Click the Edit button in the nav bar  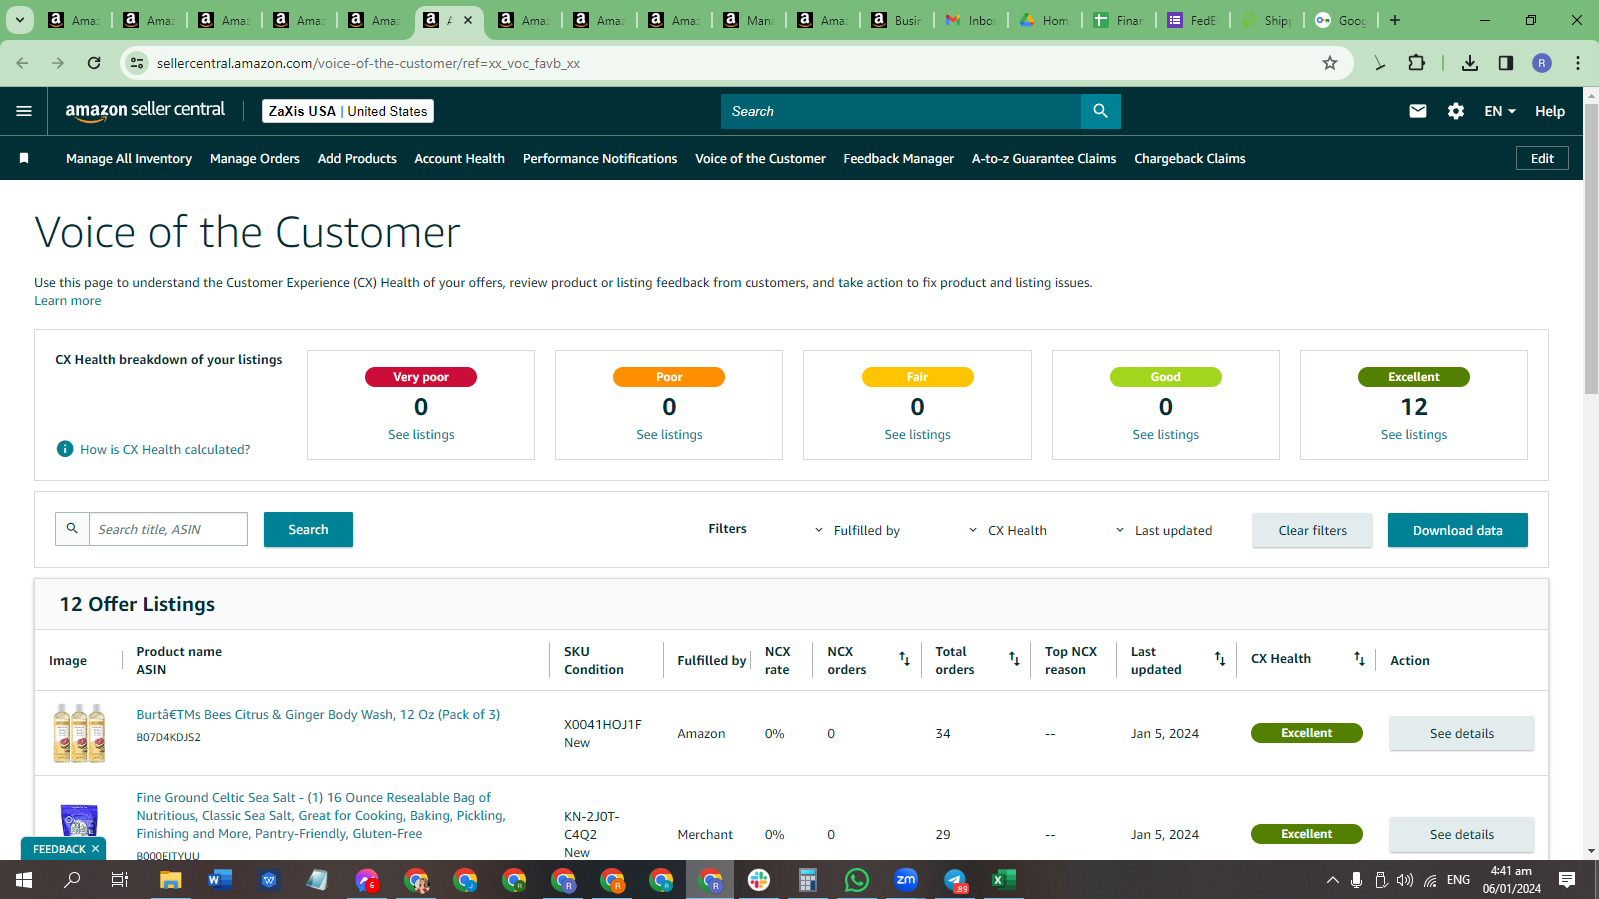pos(1542,158)
